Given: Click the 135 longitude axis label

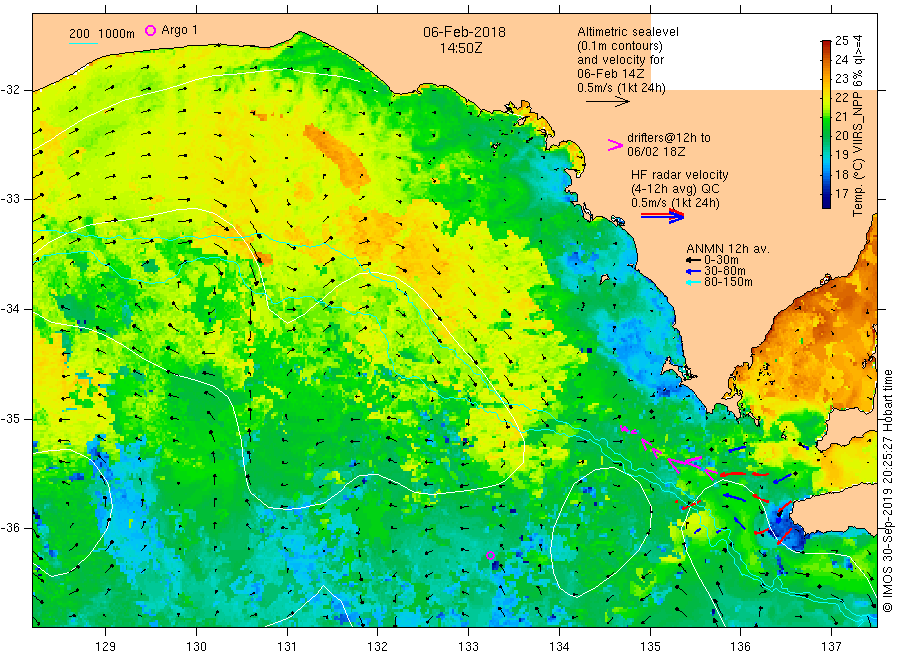Looking at the screenshot, I should coord(650,647).
